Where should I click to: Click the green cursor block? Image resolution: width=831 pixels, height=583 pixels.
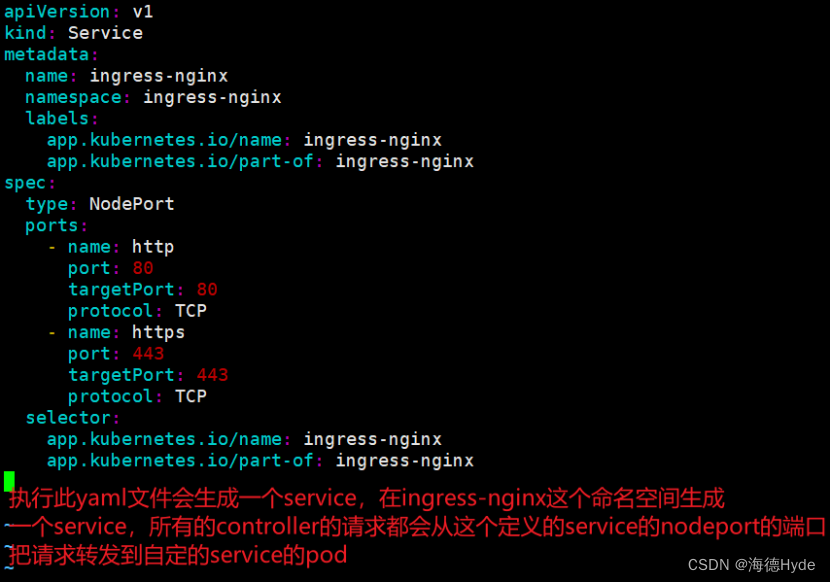pos(9,481)
